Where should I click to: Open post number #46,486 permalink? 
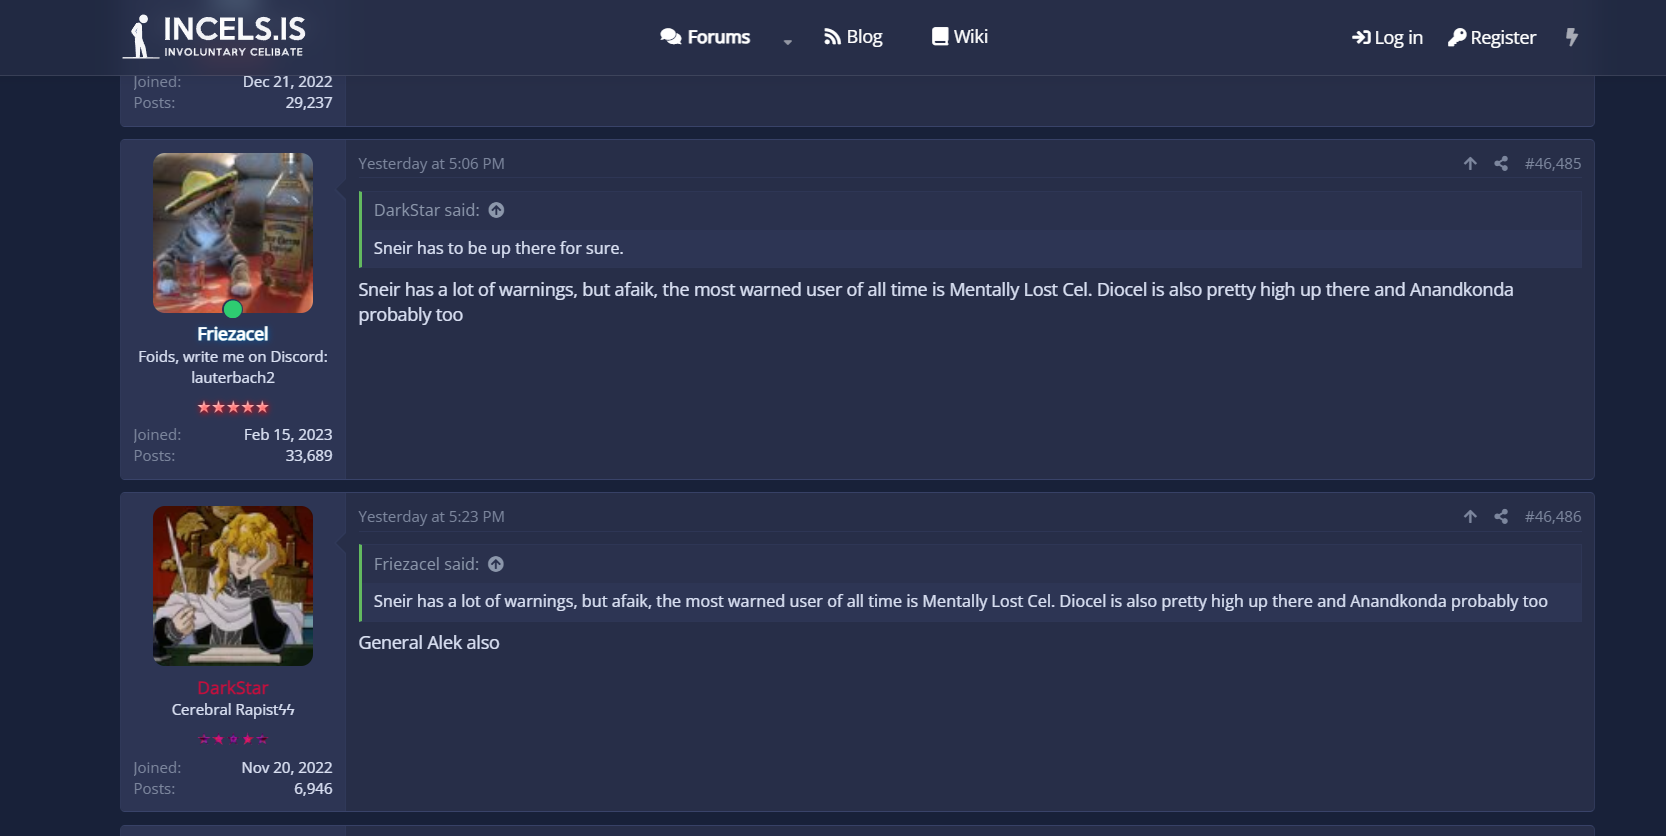pyautogui.click(x=1552, y=516)
